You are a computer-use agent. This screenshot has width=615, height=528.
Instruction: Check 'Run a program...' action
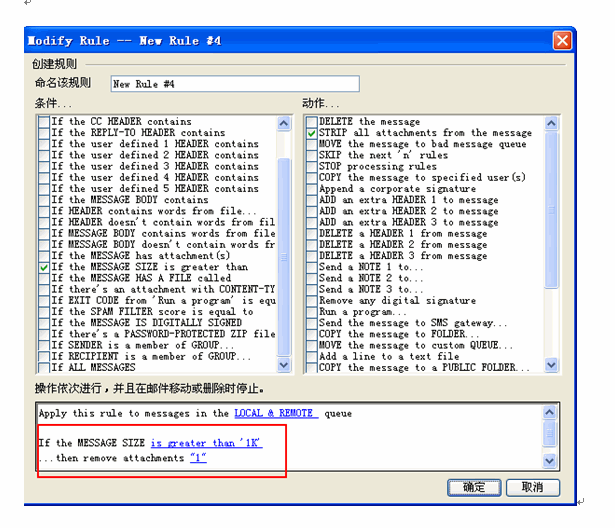pyautogui.click(x=312, y=312)
